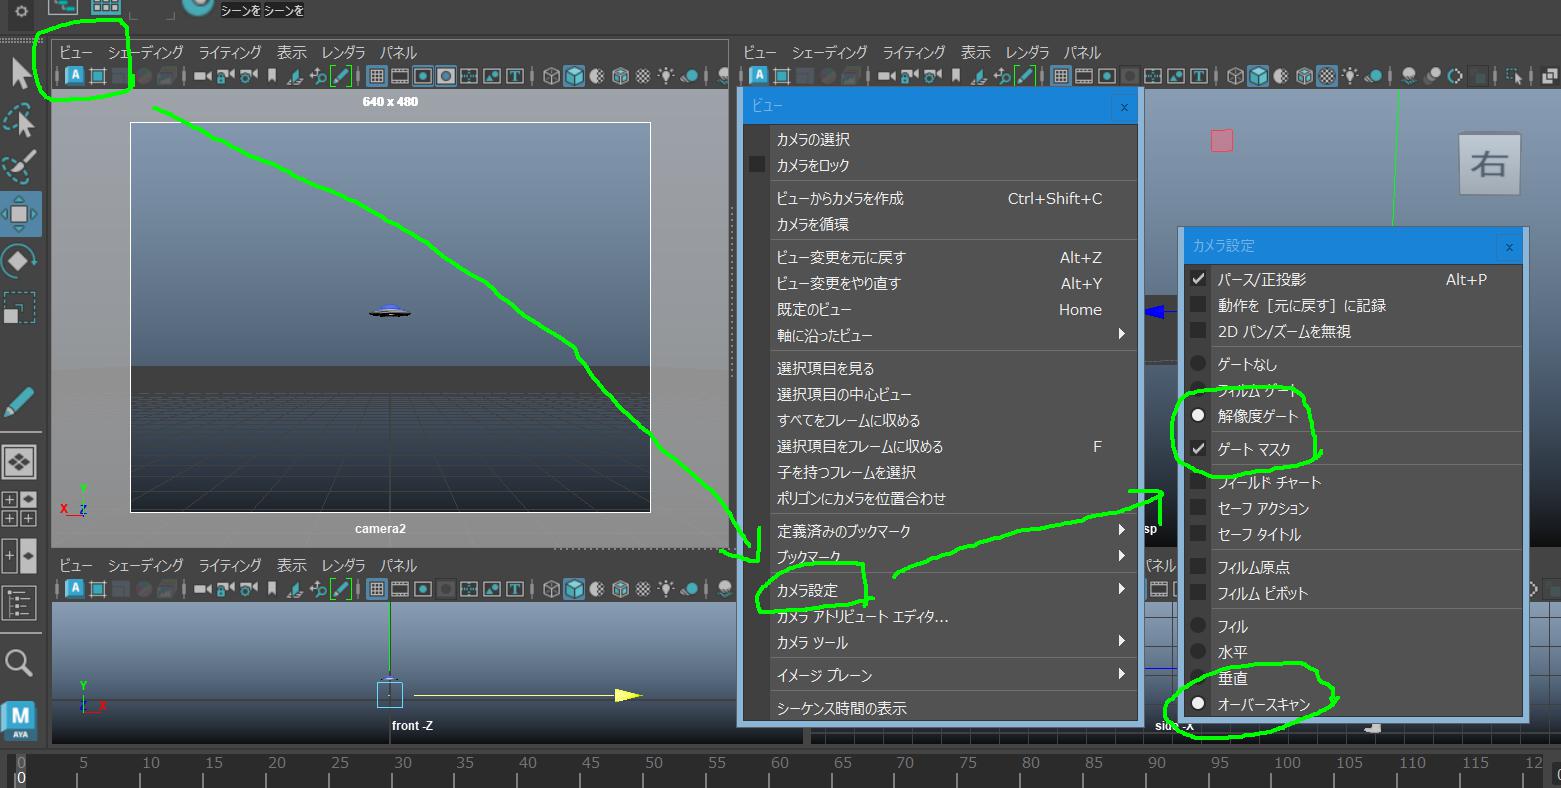Select オーバースキャン radio option

pos(1198,704)
